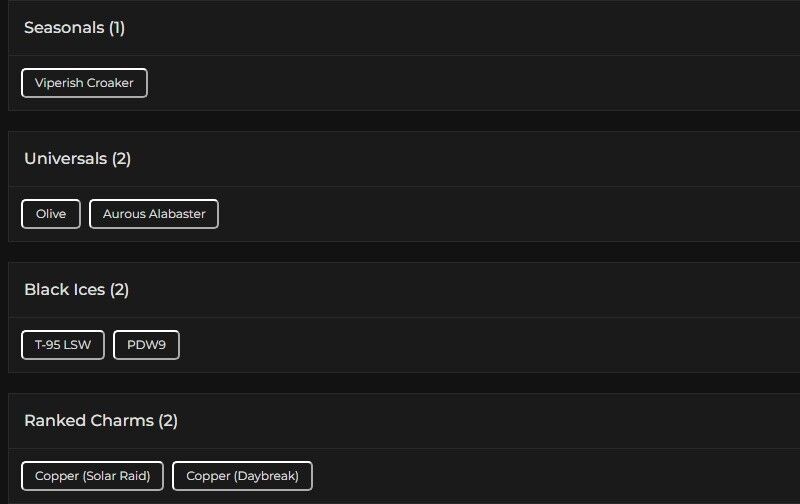This screenshot has width=800, height=504.
Task: Select the T-95 LSW black ice
Action: coord(63,345)
